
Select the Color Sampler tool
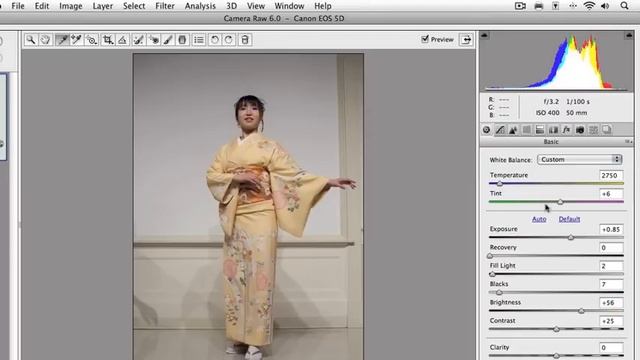click(76, 40)
